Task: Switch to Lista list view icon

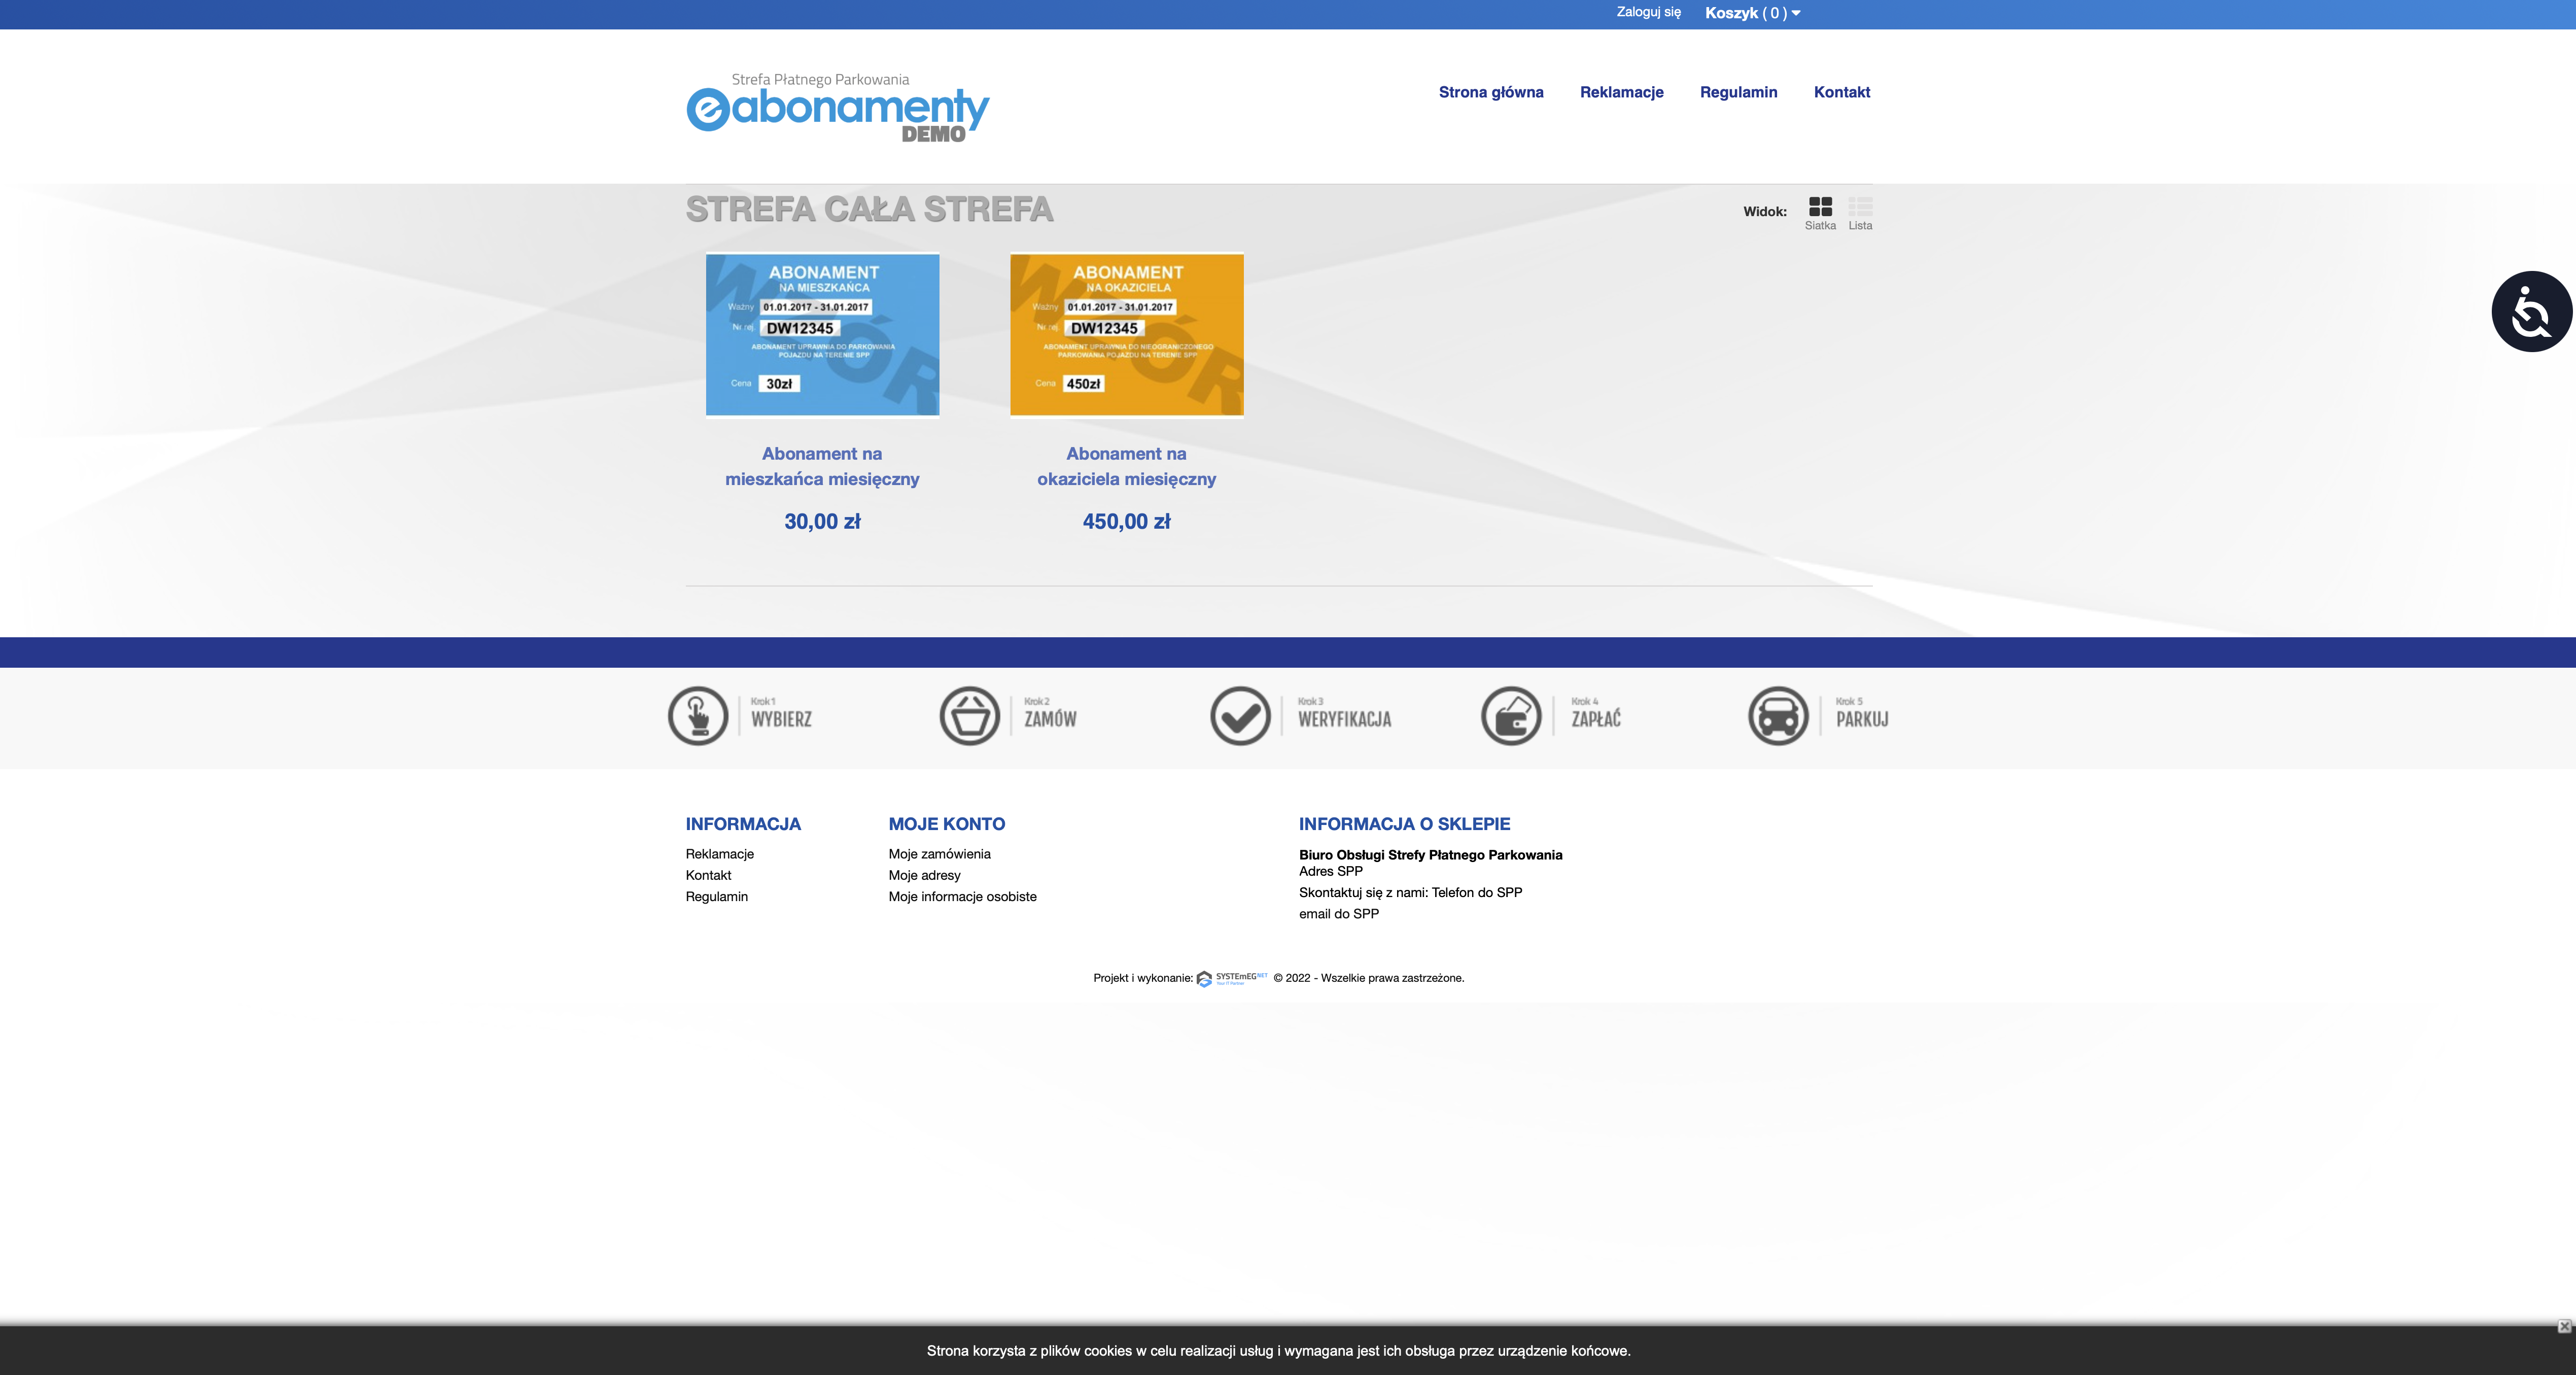Action: (x=1860, y=207)
